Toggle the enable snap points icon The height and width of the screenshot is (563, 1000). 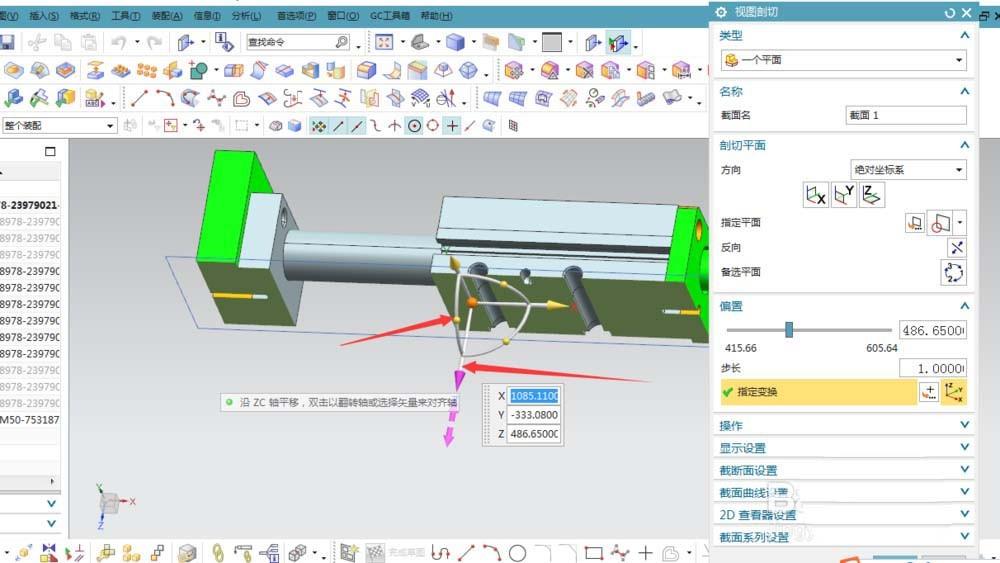click(x=318, y=126)
